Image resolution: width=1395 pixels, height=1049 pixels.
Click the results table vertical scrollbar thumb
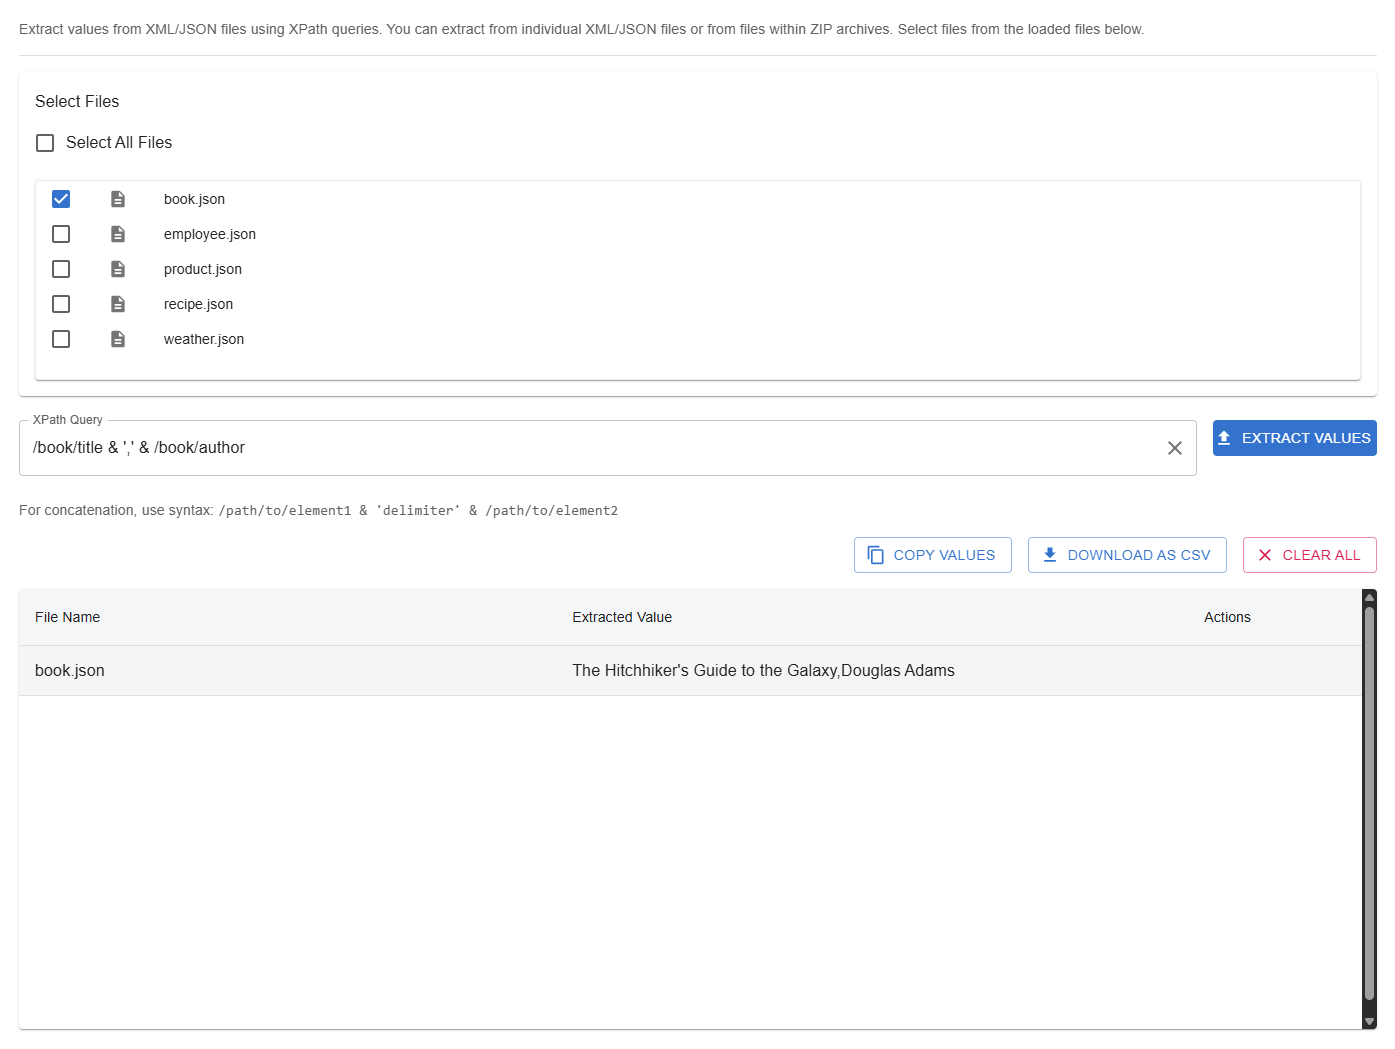[1370, 802]
